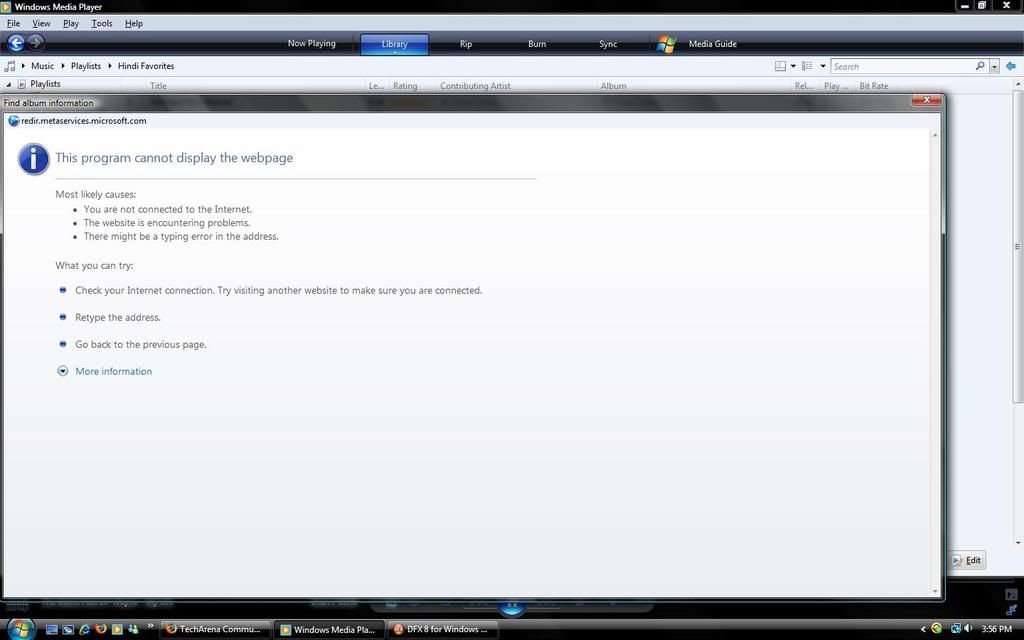Switch to DFX 8 for Windows taskbar button
This screenshot has width=1024, height=640.
click(x=443, y=630)
